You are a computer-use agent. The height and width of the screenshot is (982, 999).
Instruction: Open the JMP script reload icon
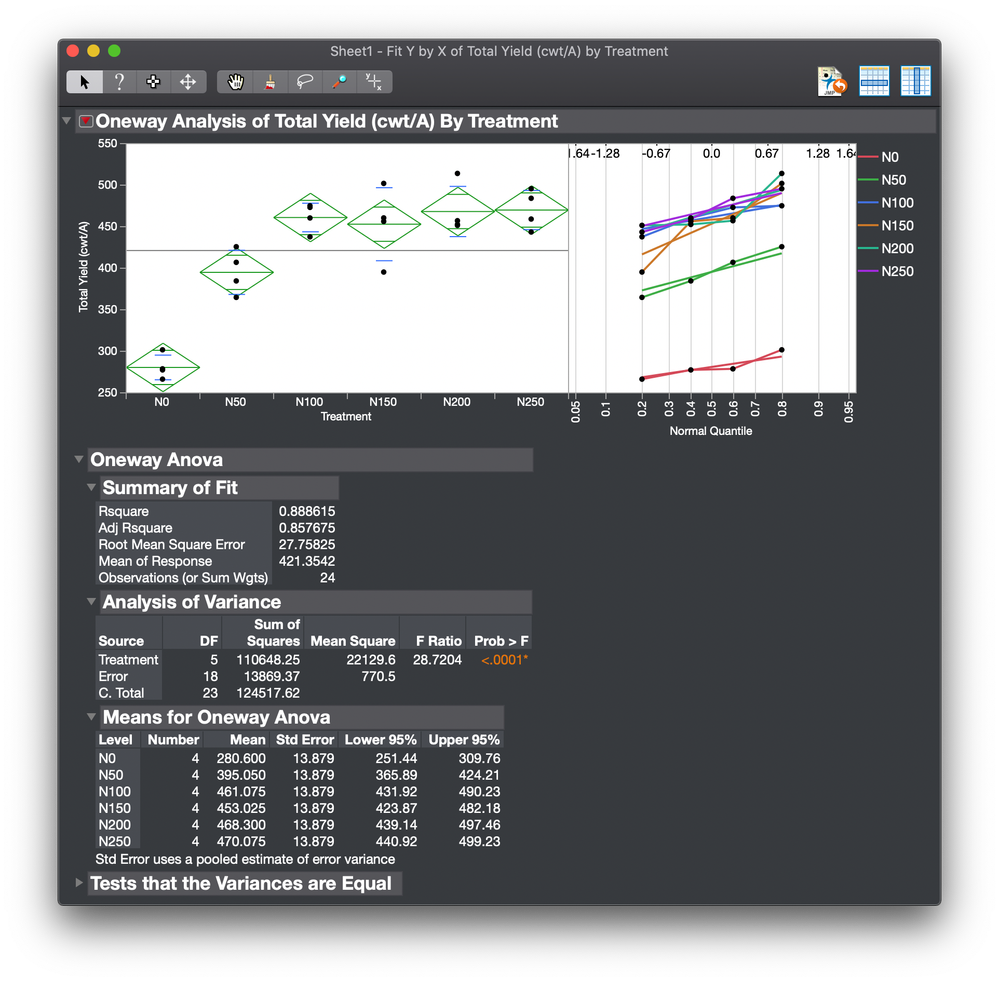pos(832,82)
